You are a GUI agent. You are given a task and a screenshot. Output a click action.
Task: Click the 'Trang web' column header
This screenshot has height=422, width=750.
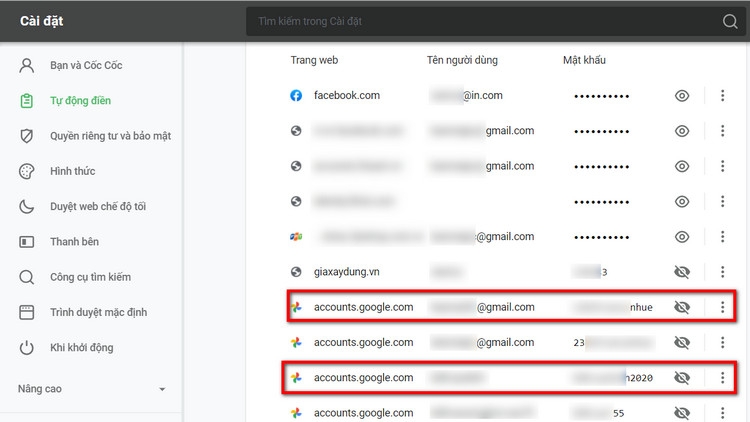point(314,60)
